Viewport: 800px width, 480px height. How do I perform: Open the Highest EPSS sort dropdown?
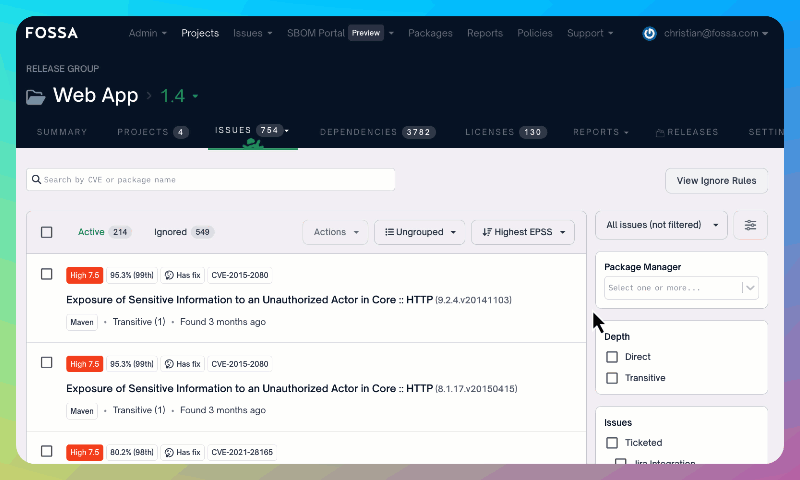523,232
